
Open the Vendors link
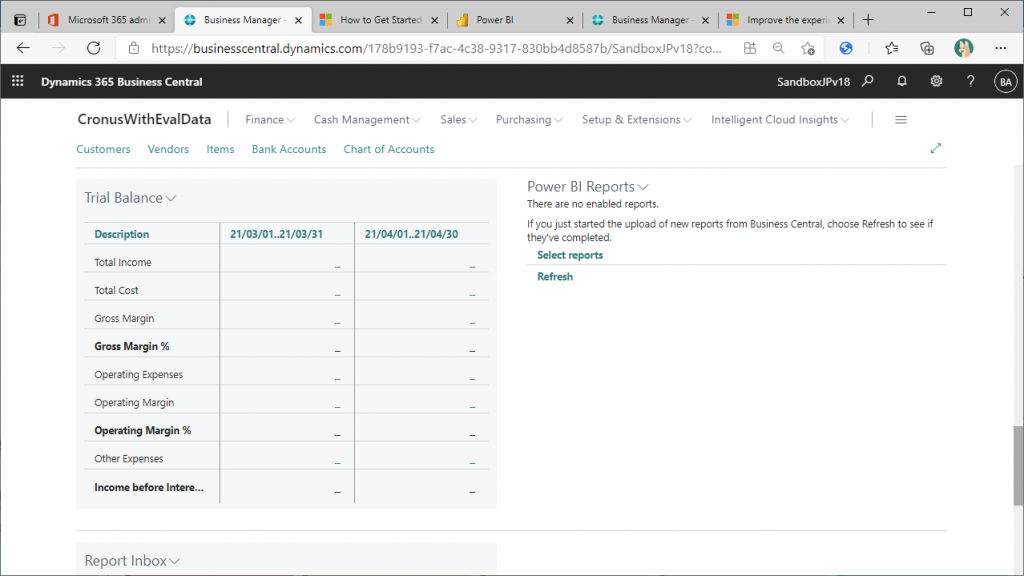tap(168, 149)
